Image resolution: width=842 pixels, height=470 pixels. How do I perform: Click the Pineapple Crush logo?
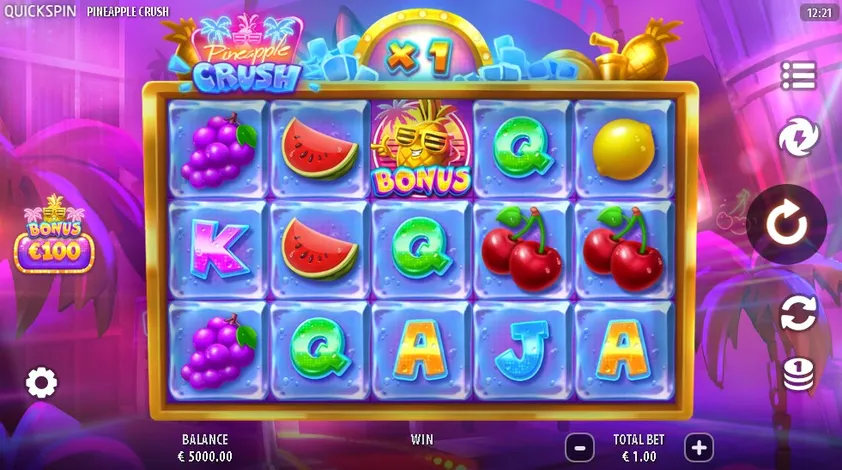point(245,54)
